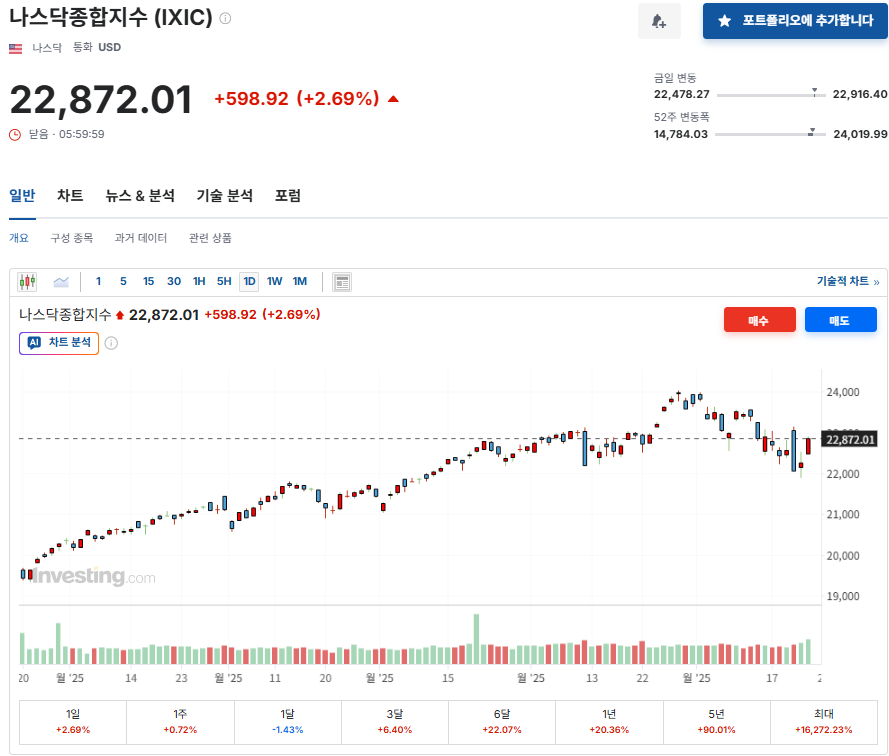Click the 22,872.01 price label on chart axis
This screenshot has height=756, width=889.
click(x=850, y=440)
